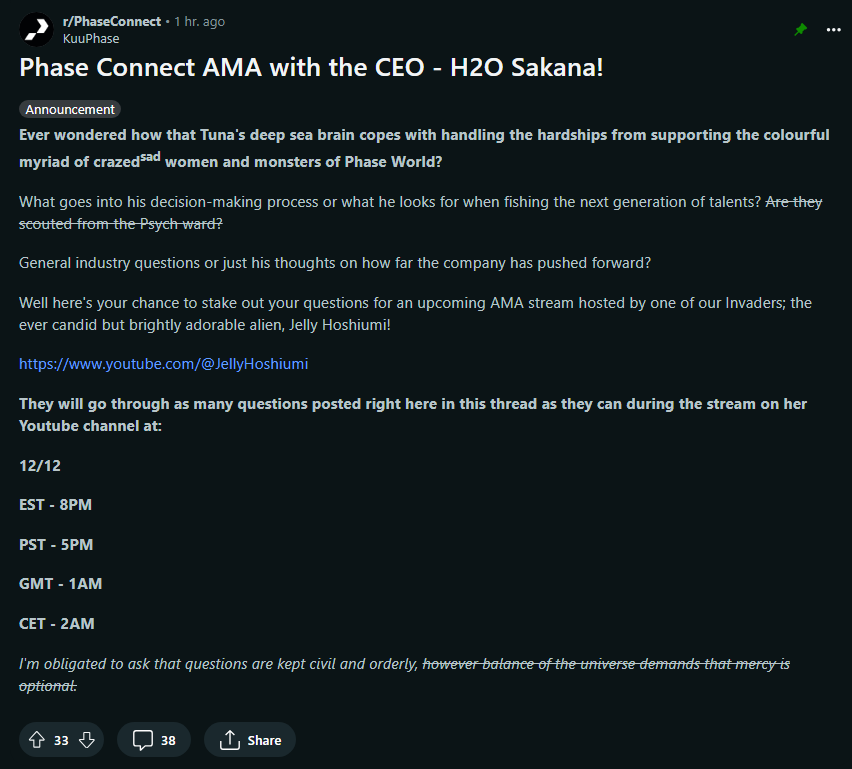Image resolution: width=852 pixels, height=769 pixels.
Task: Select the Announcement flair tag
Action: [70, 109]
